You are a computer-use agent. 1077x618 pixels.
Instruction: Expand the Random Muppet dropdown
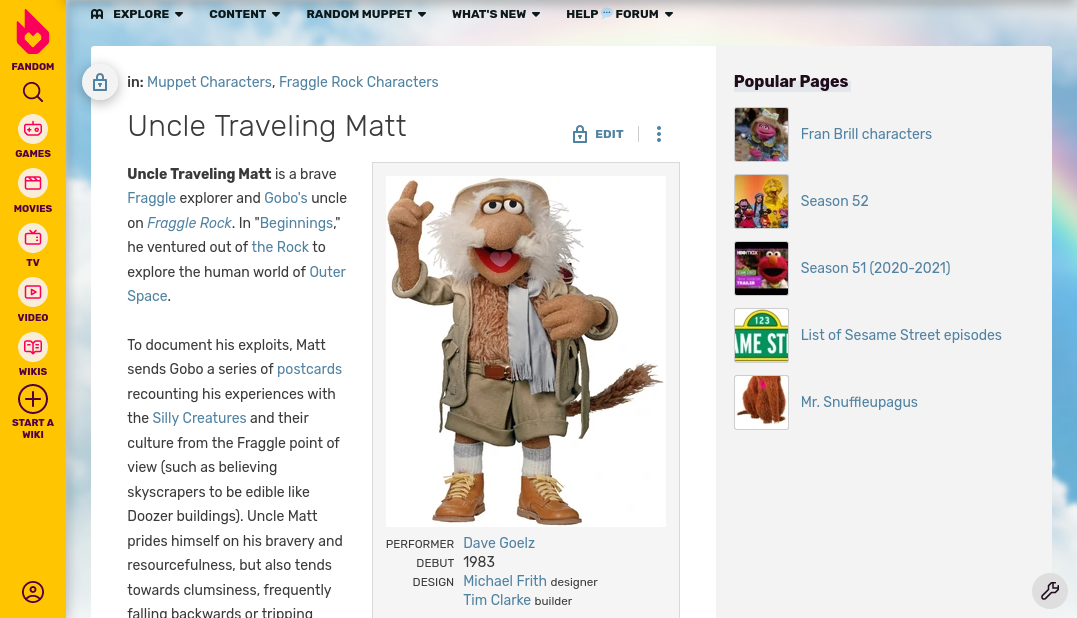tap(367, 14)
